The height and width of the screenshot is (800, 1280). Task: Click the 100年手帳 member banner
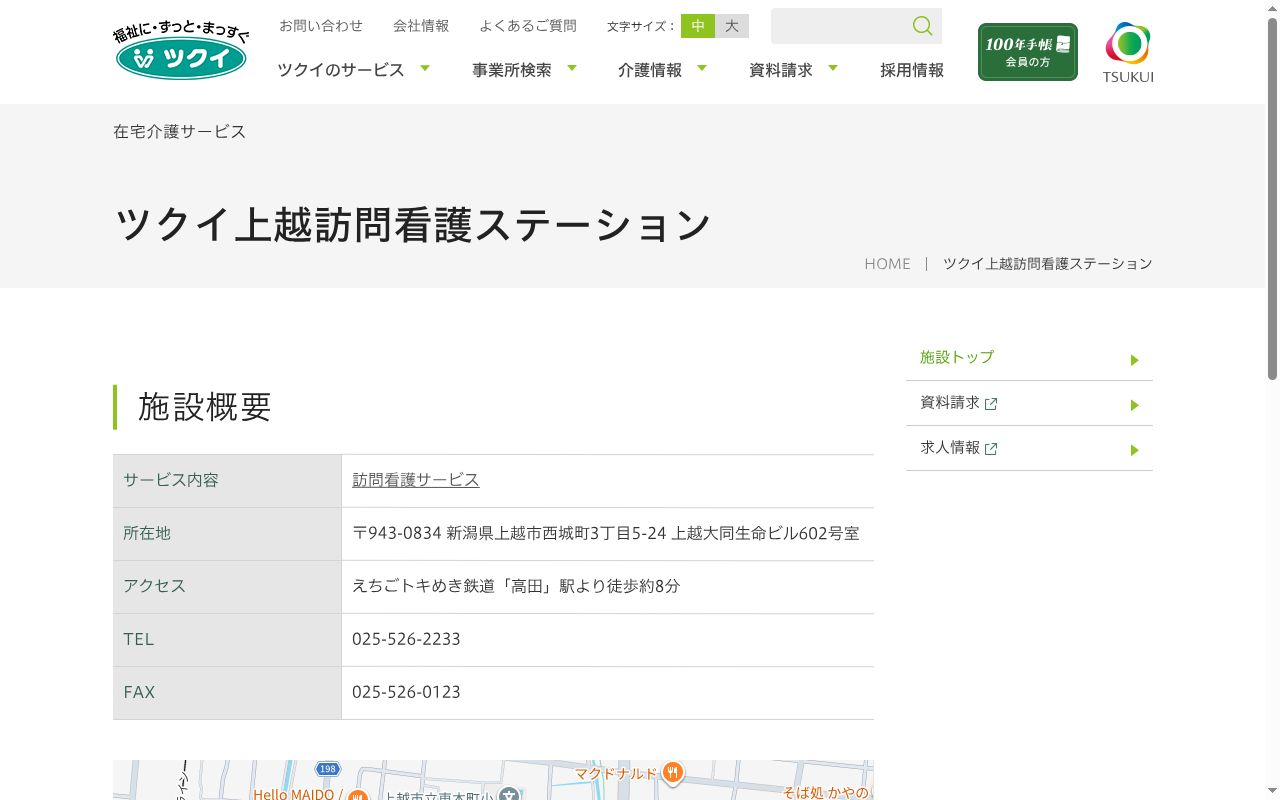tap(1028, 52)
